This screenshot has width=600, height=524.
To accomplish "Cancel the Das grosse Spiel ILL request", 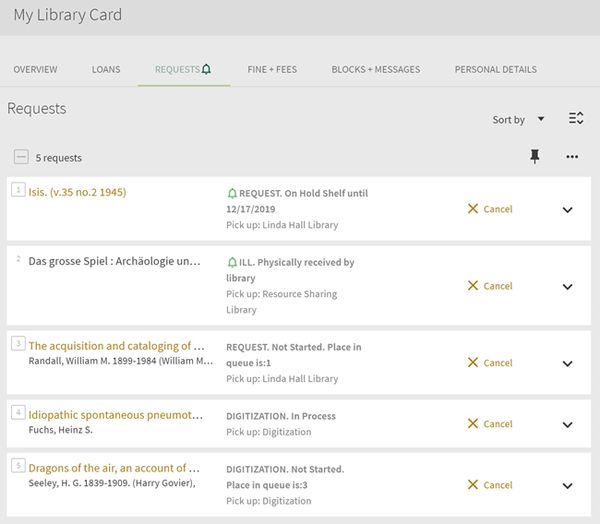I will pyautogui.click(x=490, y=286).
